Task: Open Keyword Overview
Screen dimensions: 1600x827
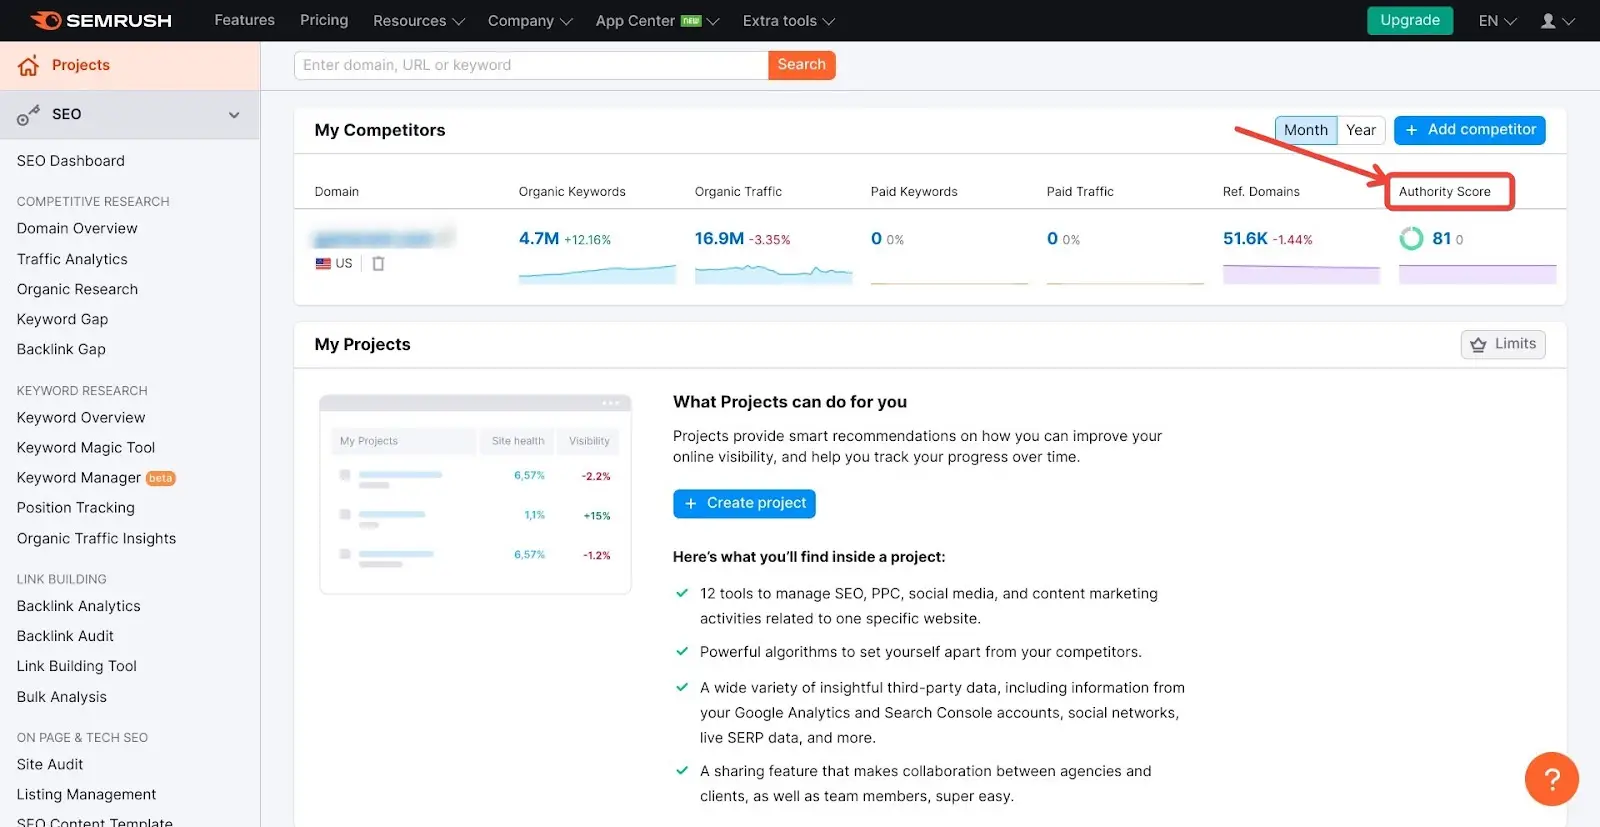Action: [81, 418]
